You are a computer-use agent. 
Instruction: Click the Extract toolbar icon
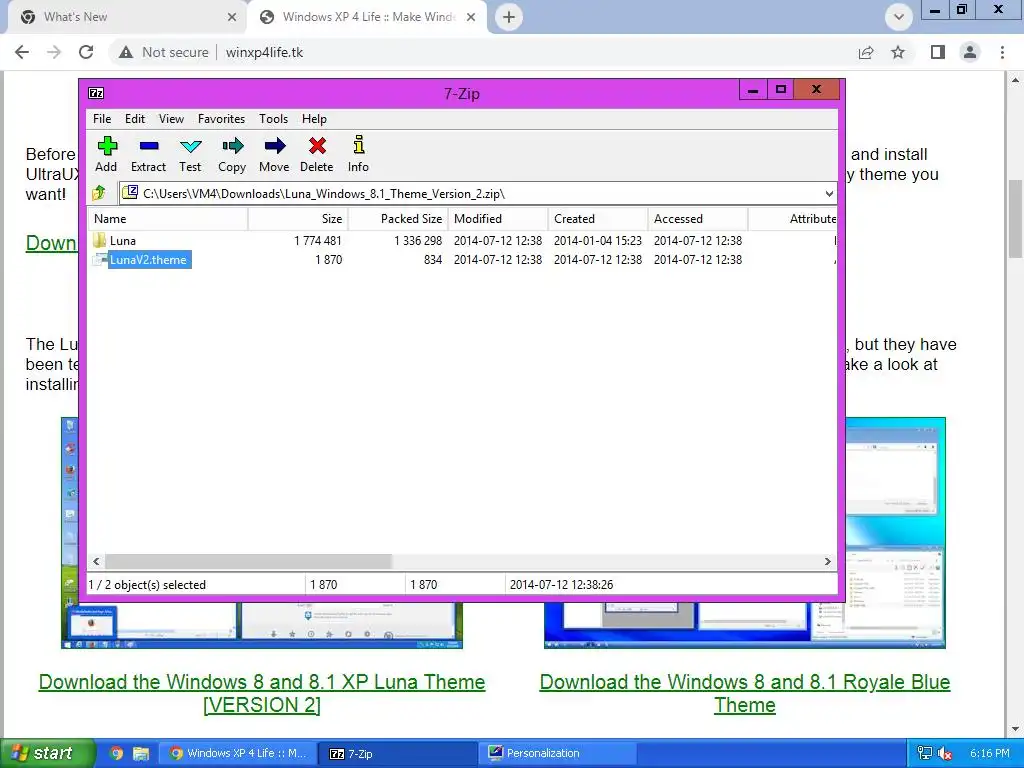[x=148, y=146]
